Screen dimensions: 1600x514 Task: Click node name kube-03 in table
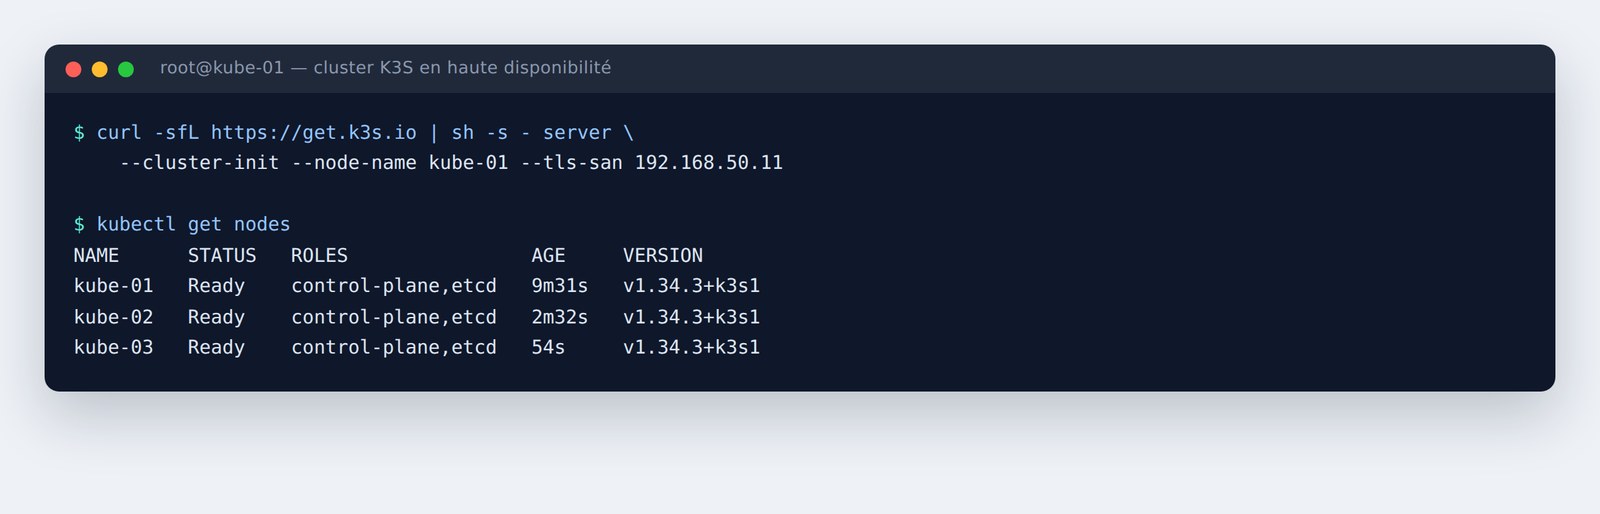(113, 347)
